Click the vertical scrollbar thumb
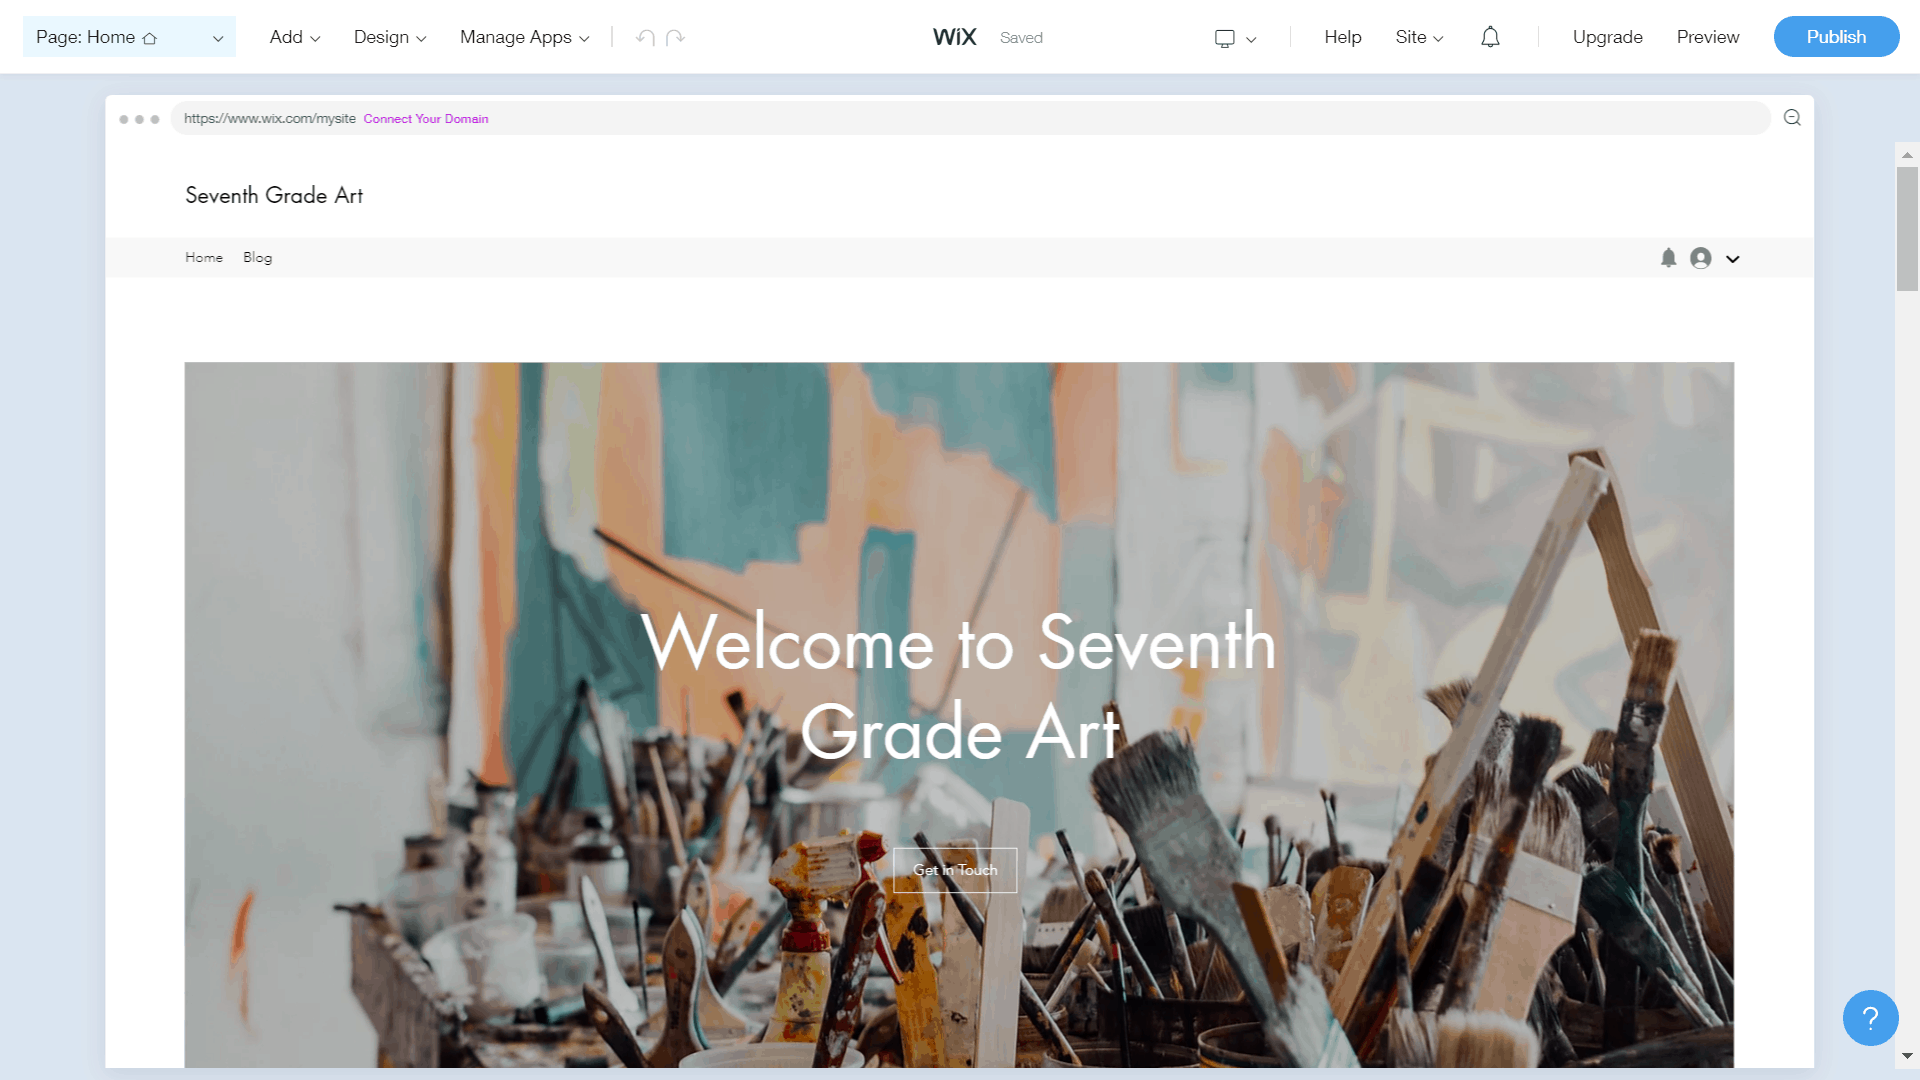 1907,229
